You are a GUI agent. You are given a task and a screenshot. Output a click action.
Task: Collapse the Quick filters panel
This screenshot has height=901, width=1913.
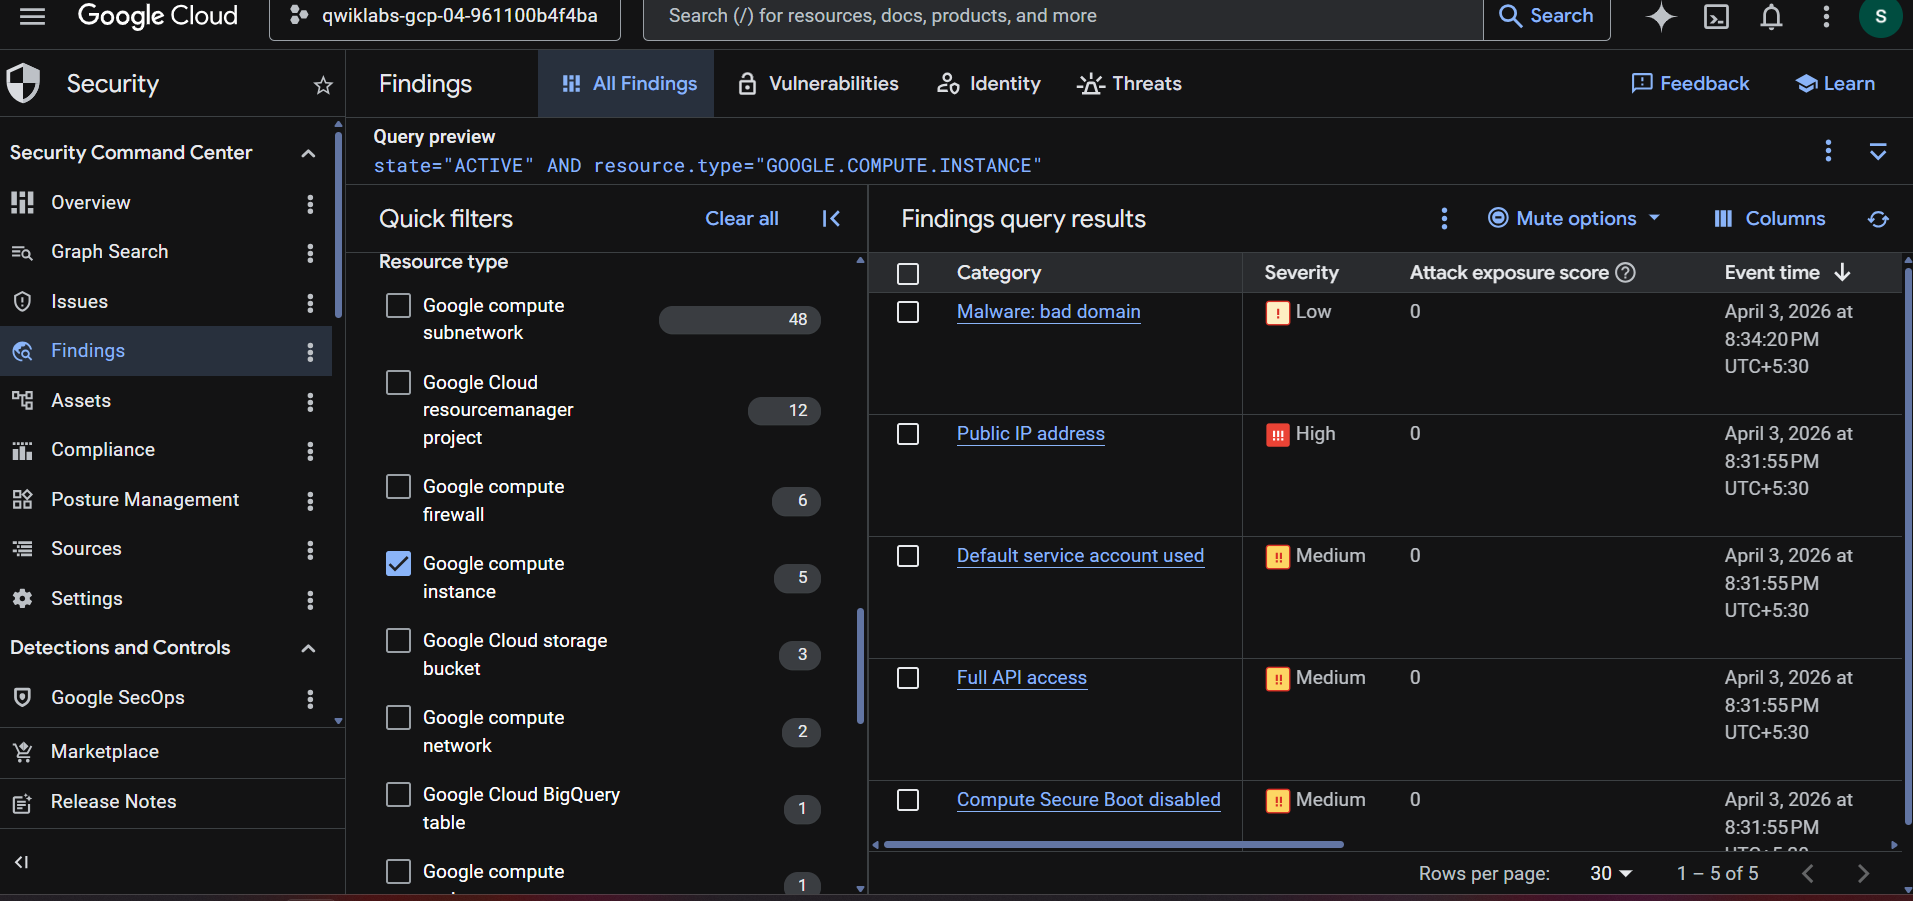[831, 219]
